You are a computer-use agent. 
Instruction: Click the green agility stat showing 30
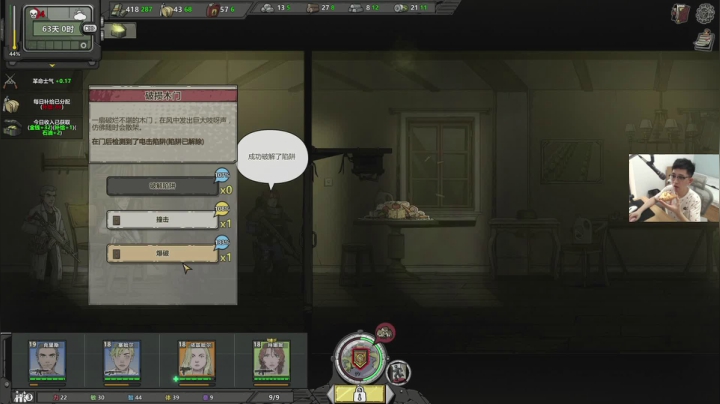[x=97, y=398]
